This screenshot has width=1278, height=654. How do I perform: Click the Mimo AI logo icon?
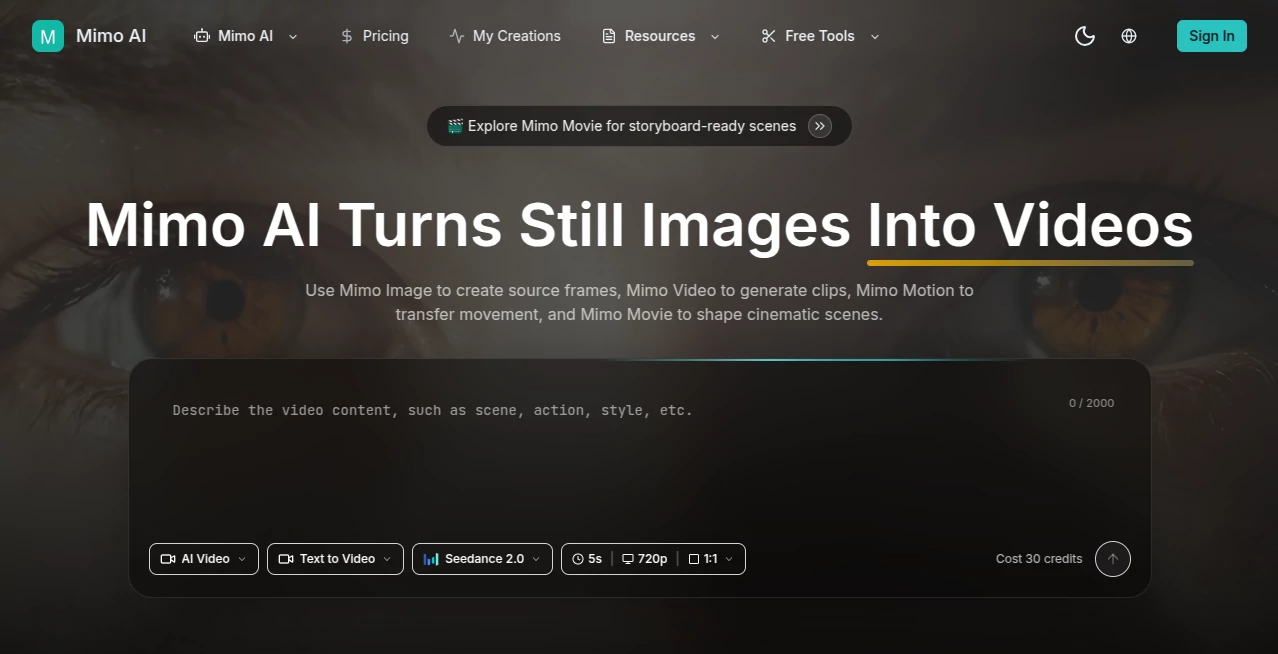pos(47,36)
